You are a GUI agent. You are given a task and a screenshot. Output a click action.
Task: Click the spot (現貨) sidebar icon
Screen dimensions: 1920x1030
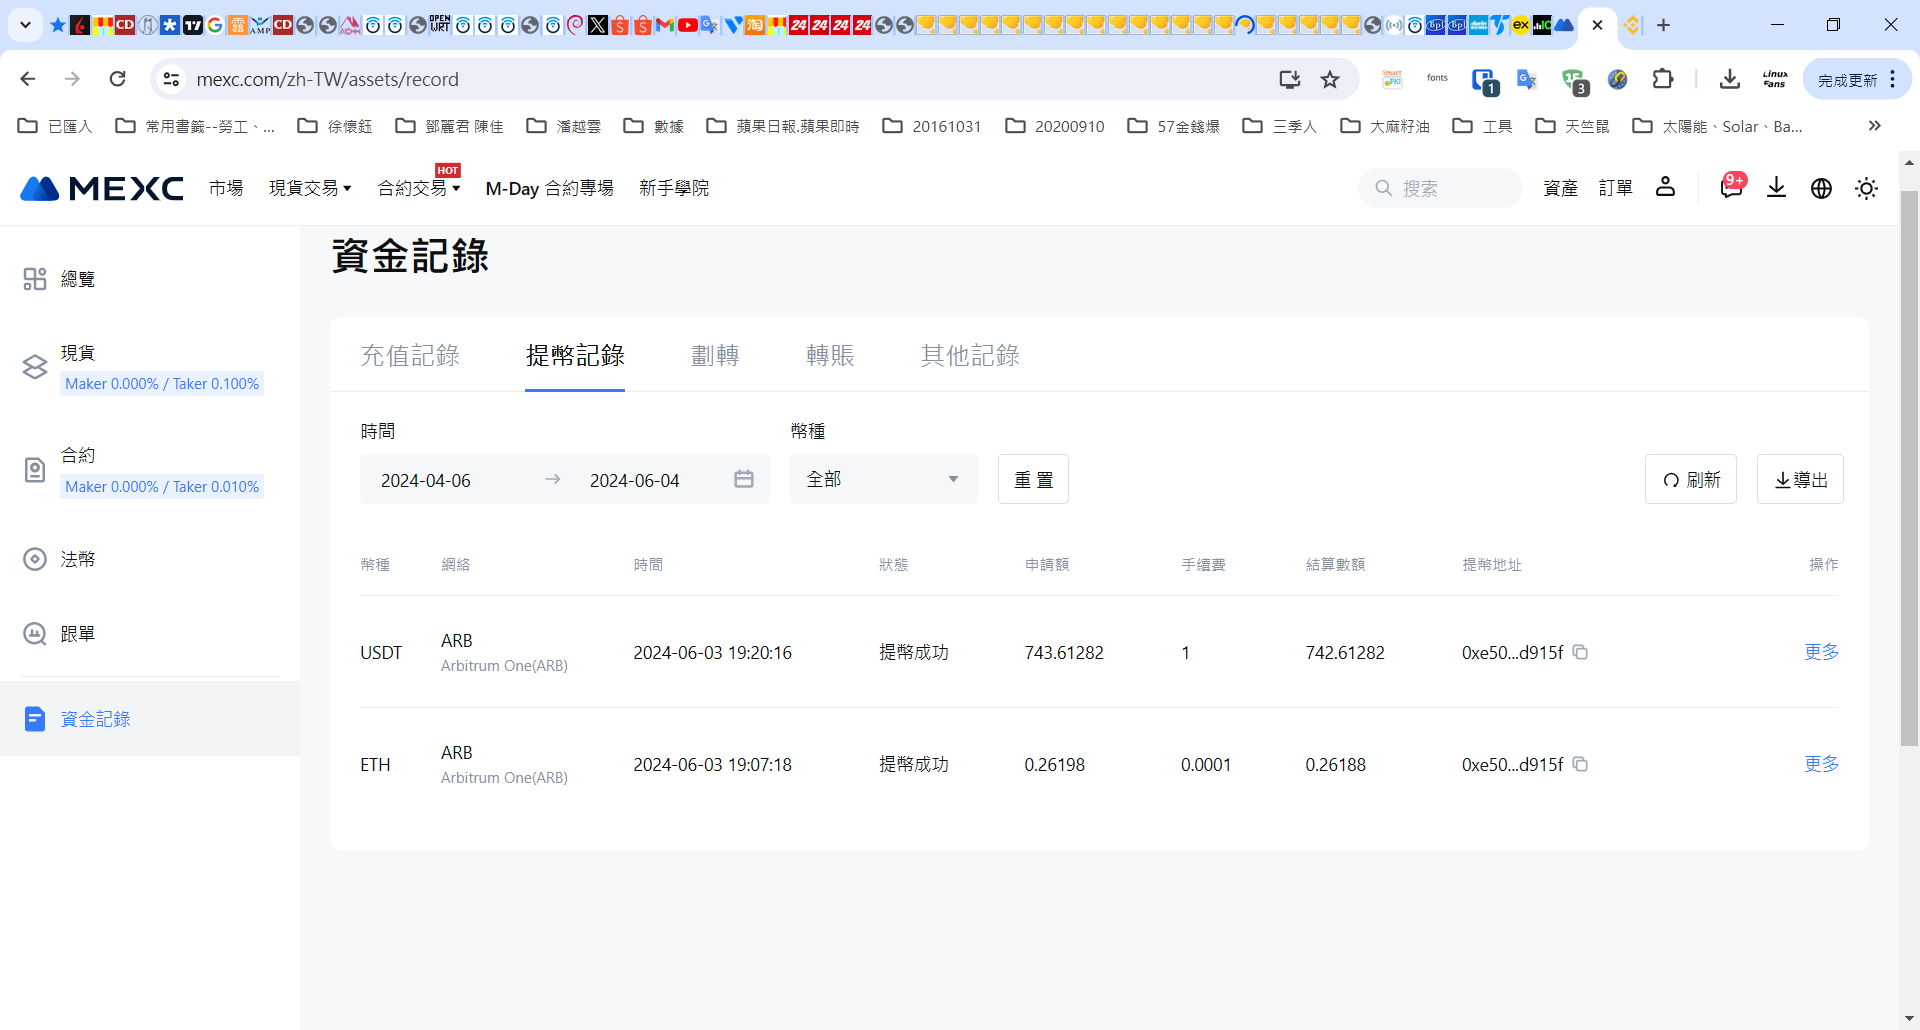point(35,367)
